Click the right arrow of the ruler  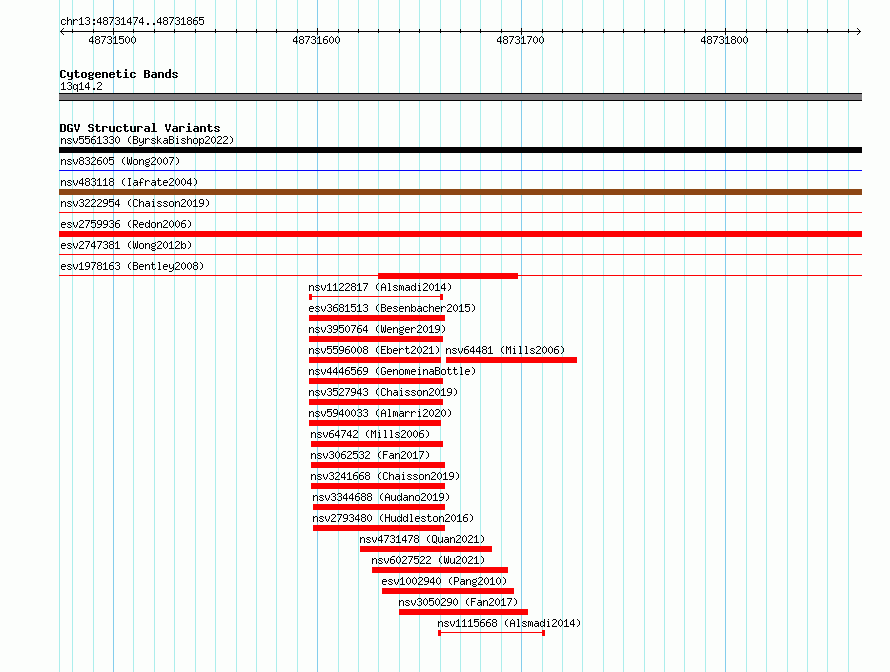pos(858,32)
